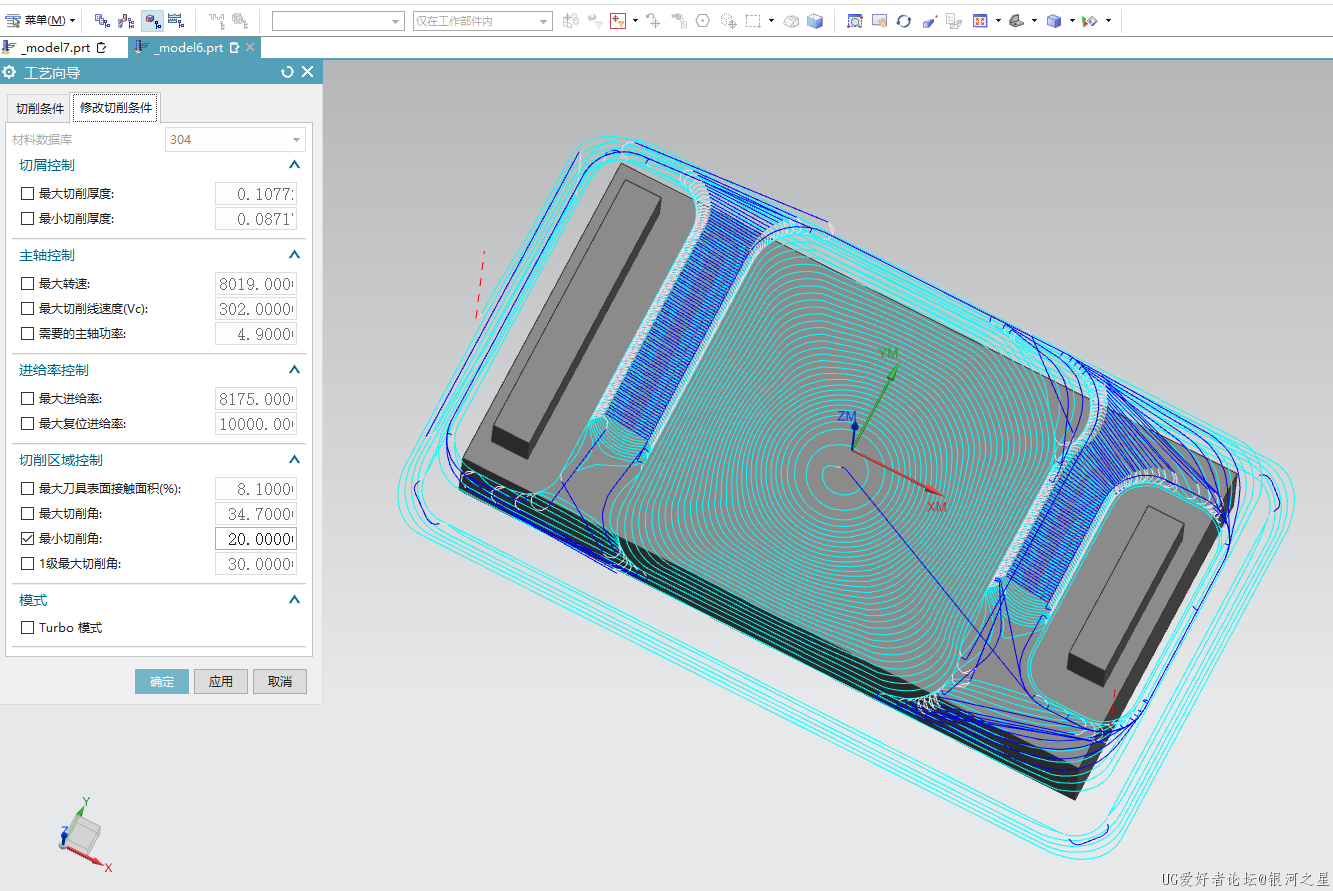Open the 菜单(M) menu
Screen dimensions: 1333x891
point(40,20)
